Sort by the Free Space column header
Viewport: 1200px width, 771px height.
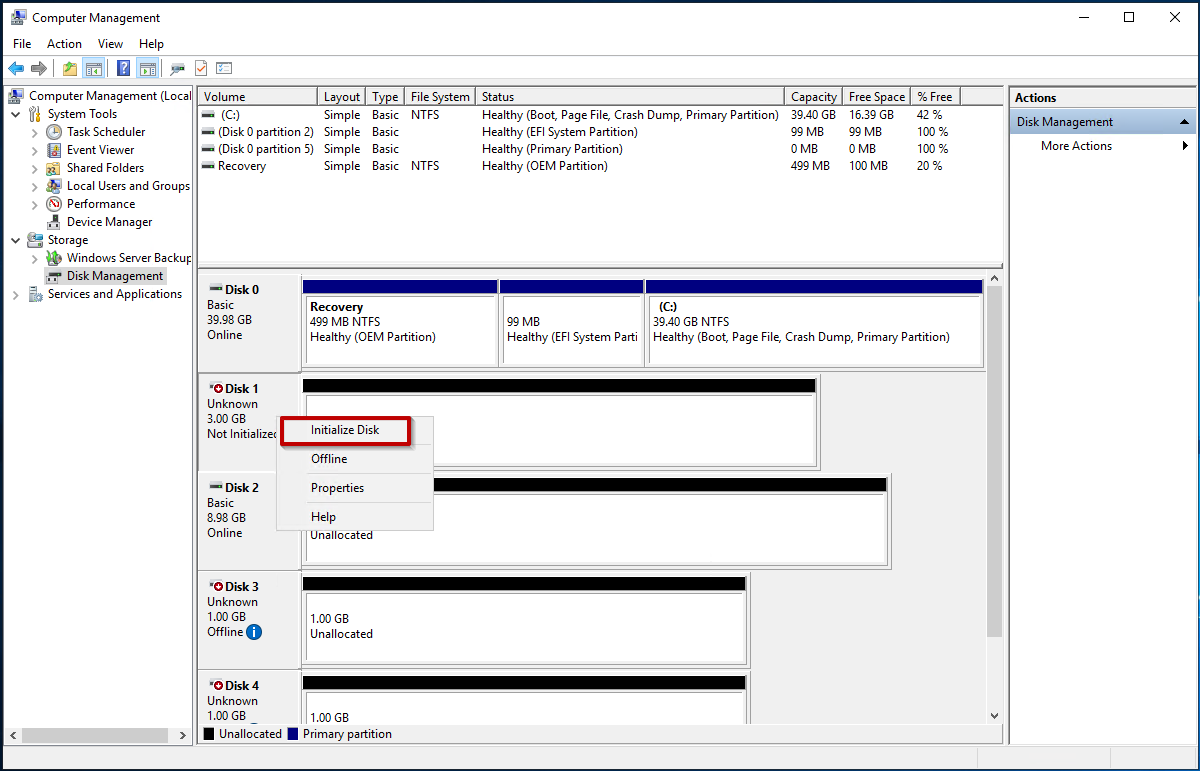pos(877,97)
